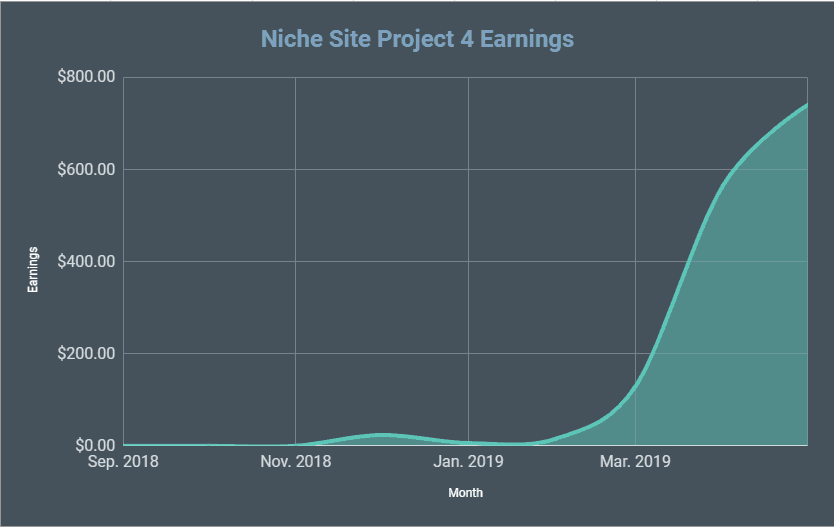834x527 pixels.
Task: Click the $200.00 y-axis label
Action: (x=86, y=353)
